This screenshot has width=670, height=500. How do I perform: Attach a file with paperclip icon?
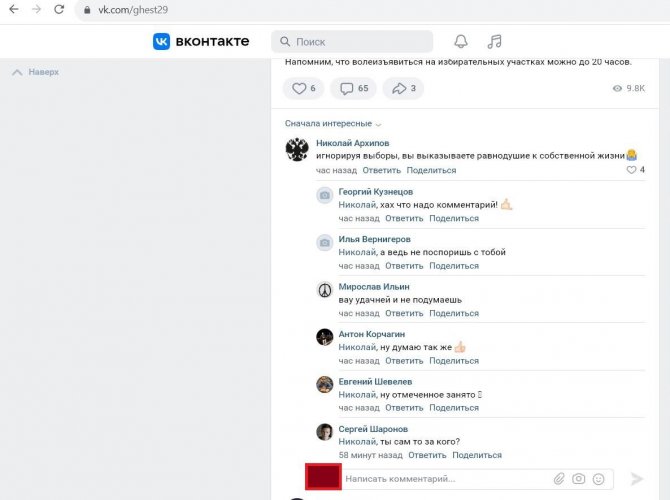(x=559, y=479)
